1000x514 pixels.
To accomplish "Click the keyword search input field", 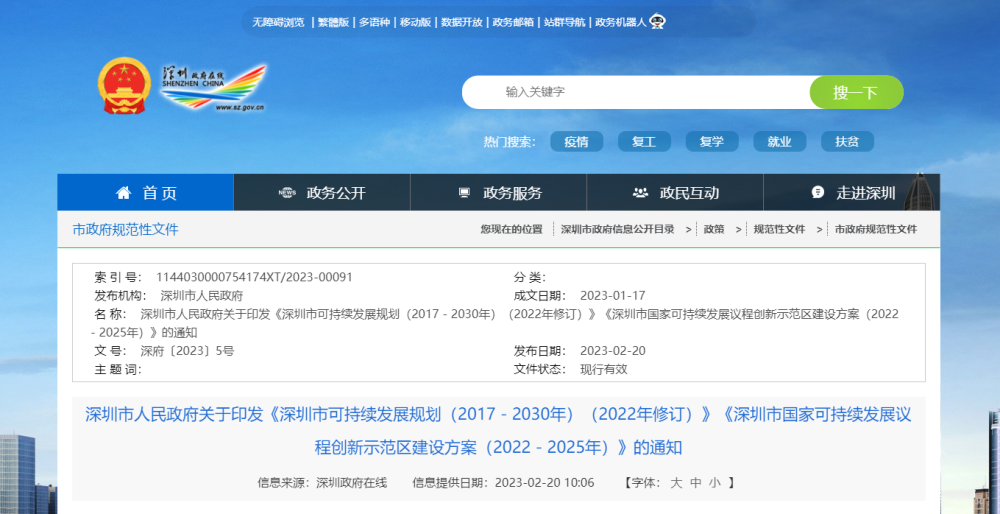I will [x=640, y=92].
